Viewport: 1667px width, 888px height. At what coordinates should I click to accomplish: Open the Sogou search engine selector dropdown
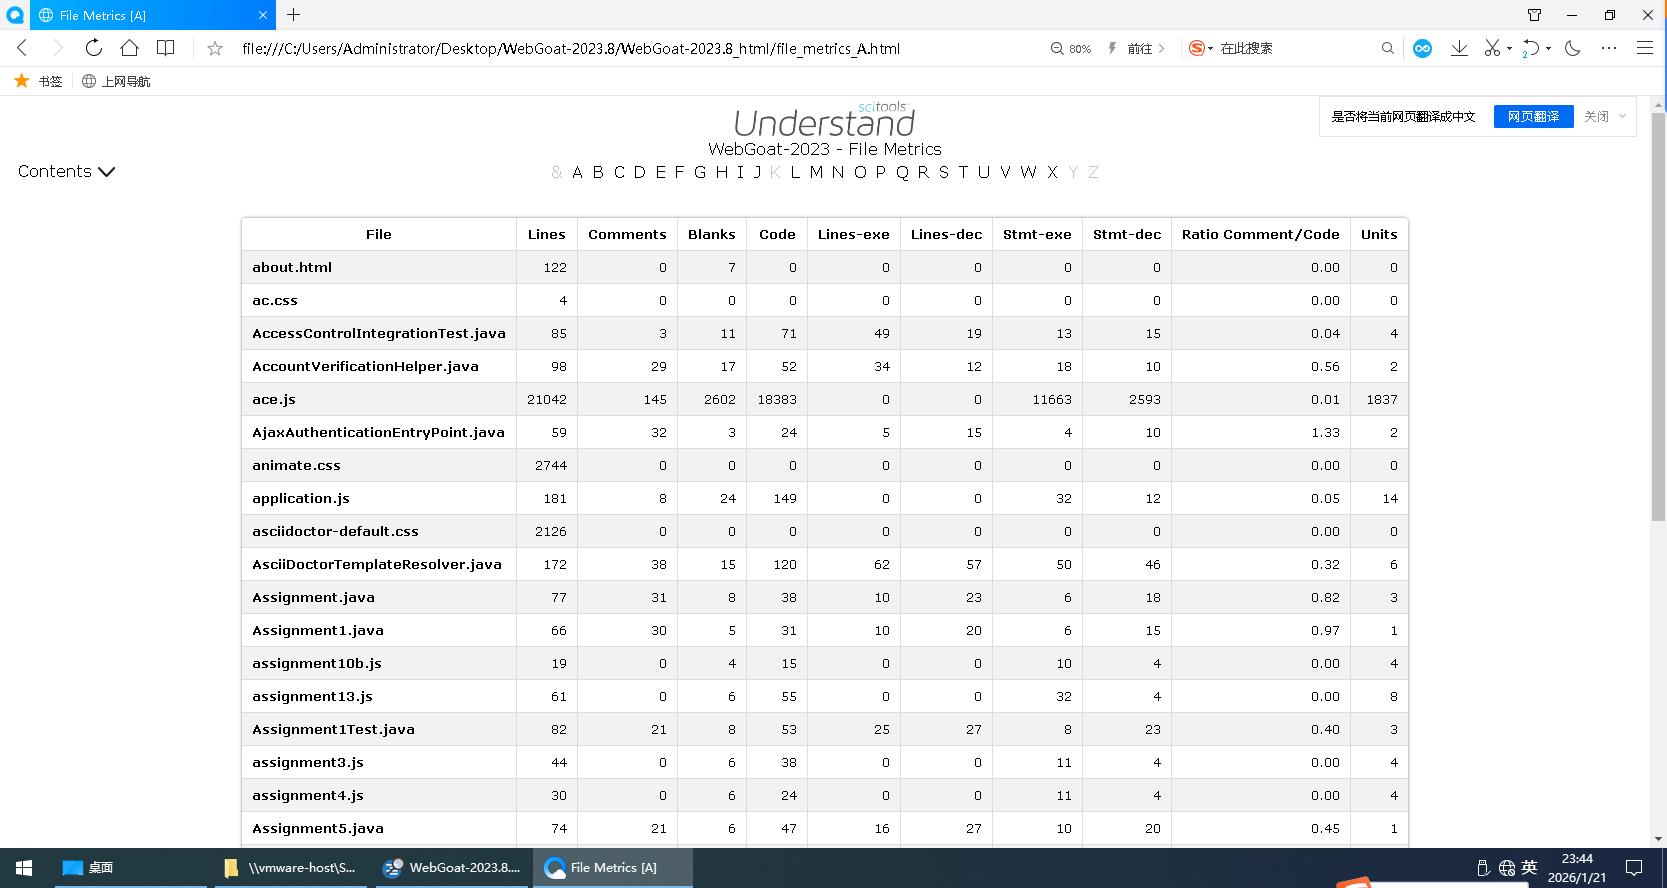[x=1200, y=48]
